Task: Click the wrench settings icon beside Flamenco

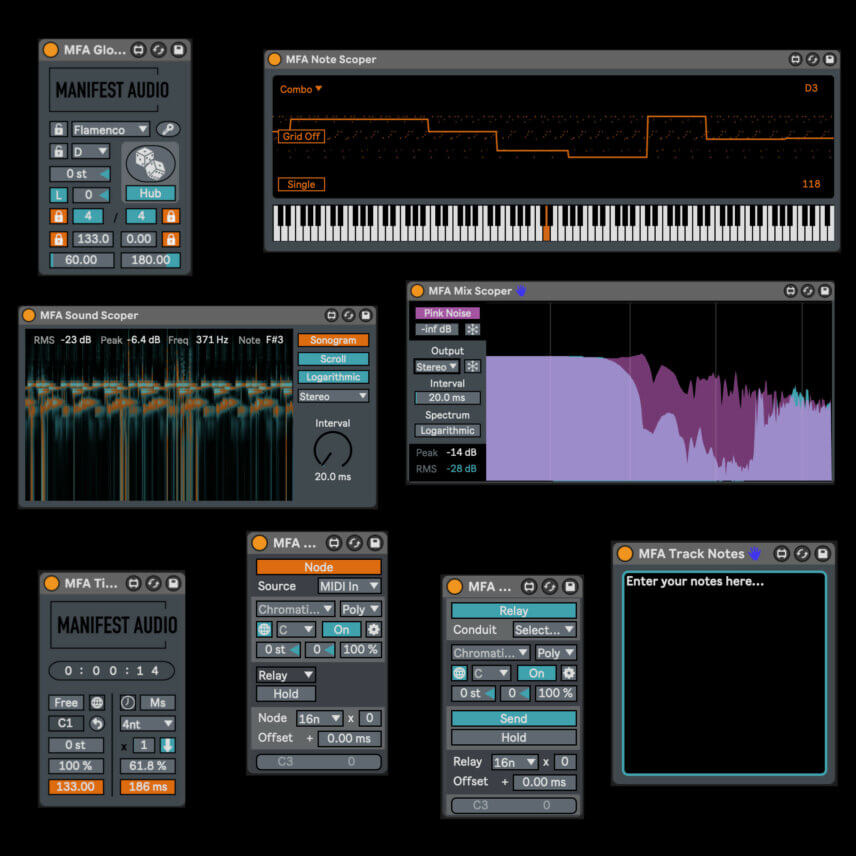Action: 168,129
